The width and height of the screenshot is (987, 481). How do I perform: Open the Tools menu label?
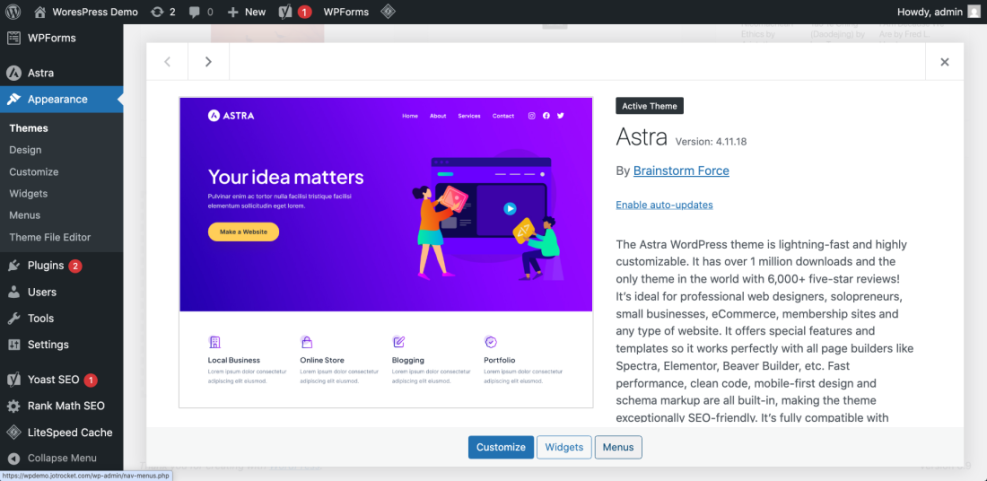coord(41,319)
